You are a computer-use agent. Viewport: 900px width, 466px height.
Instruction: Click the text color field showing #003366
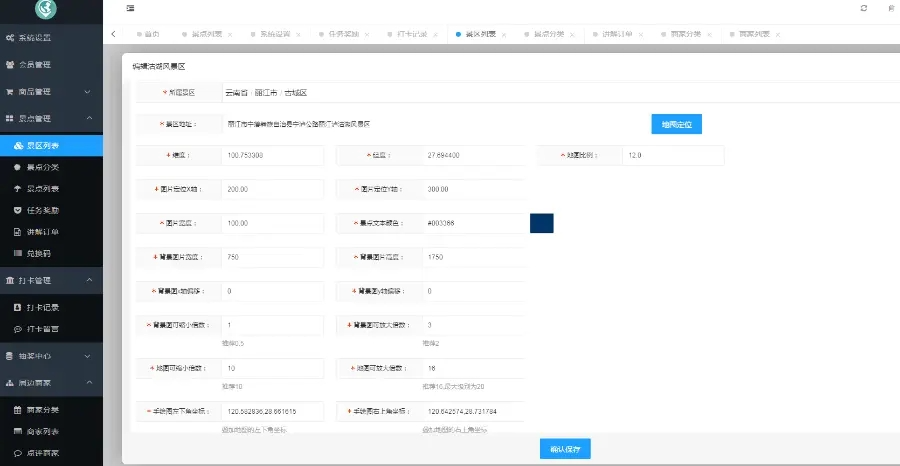click(473, 223)
